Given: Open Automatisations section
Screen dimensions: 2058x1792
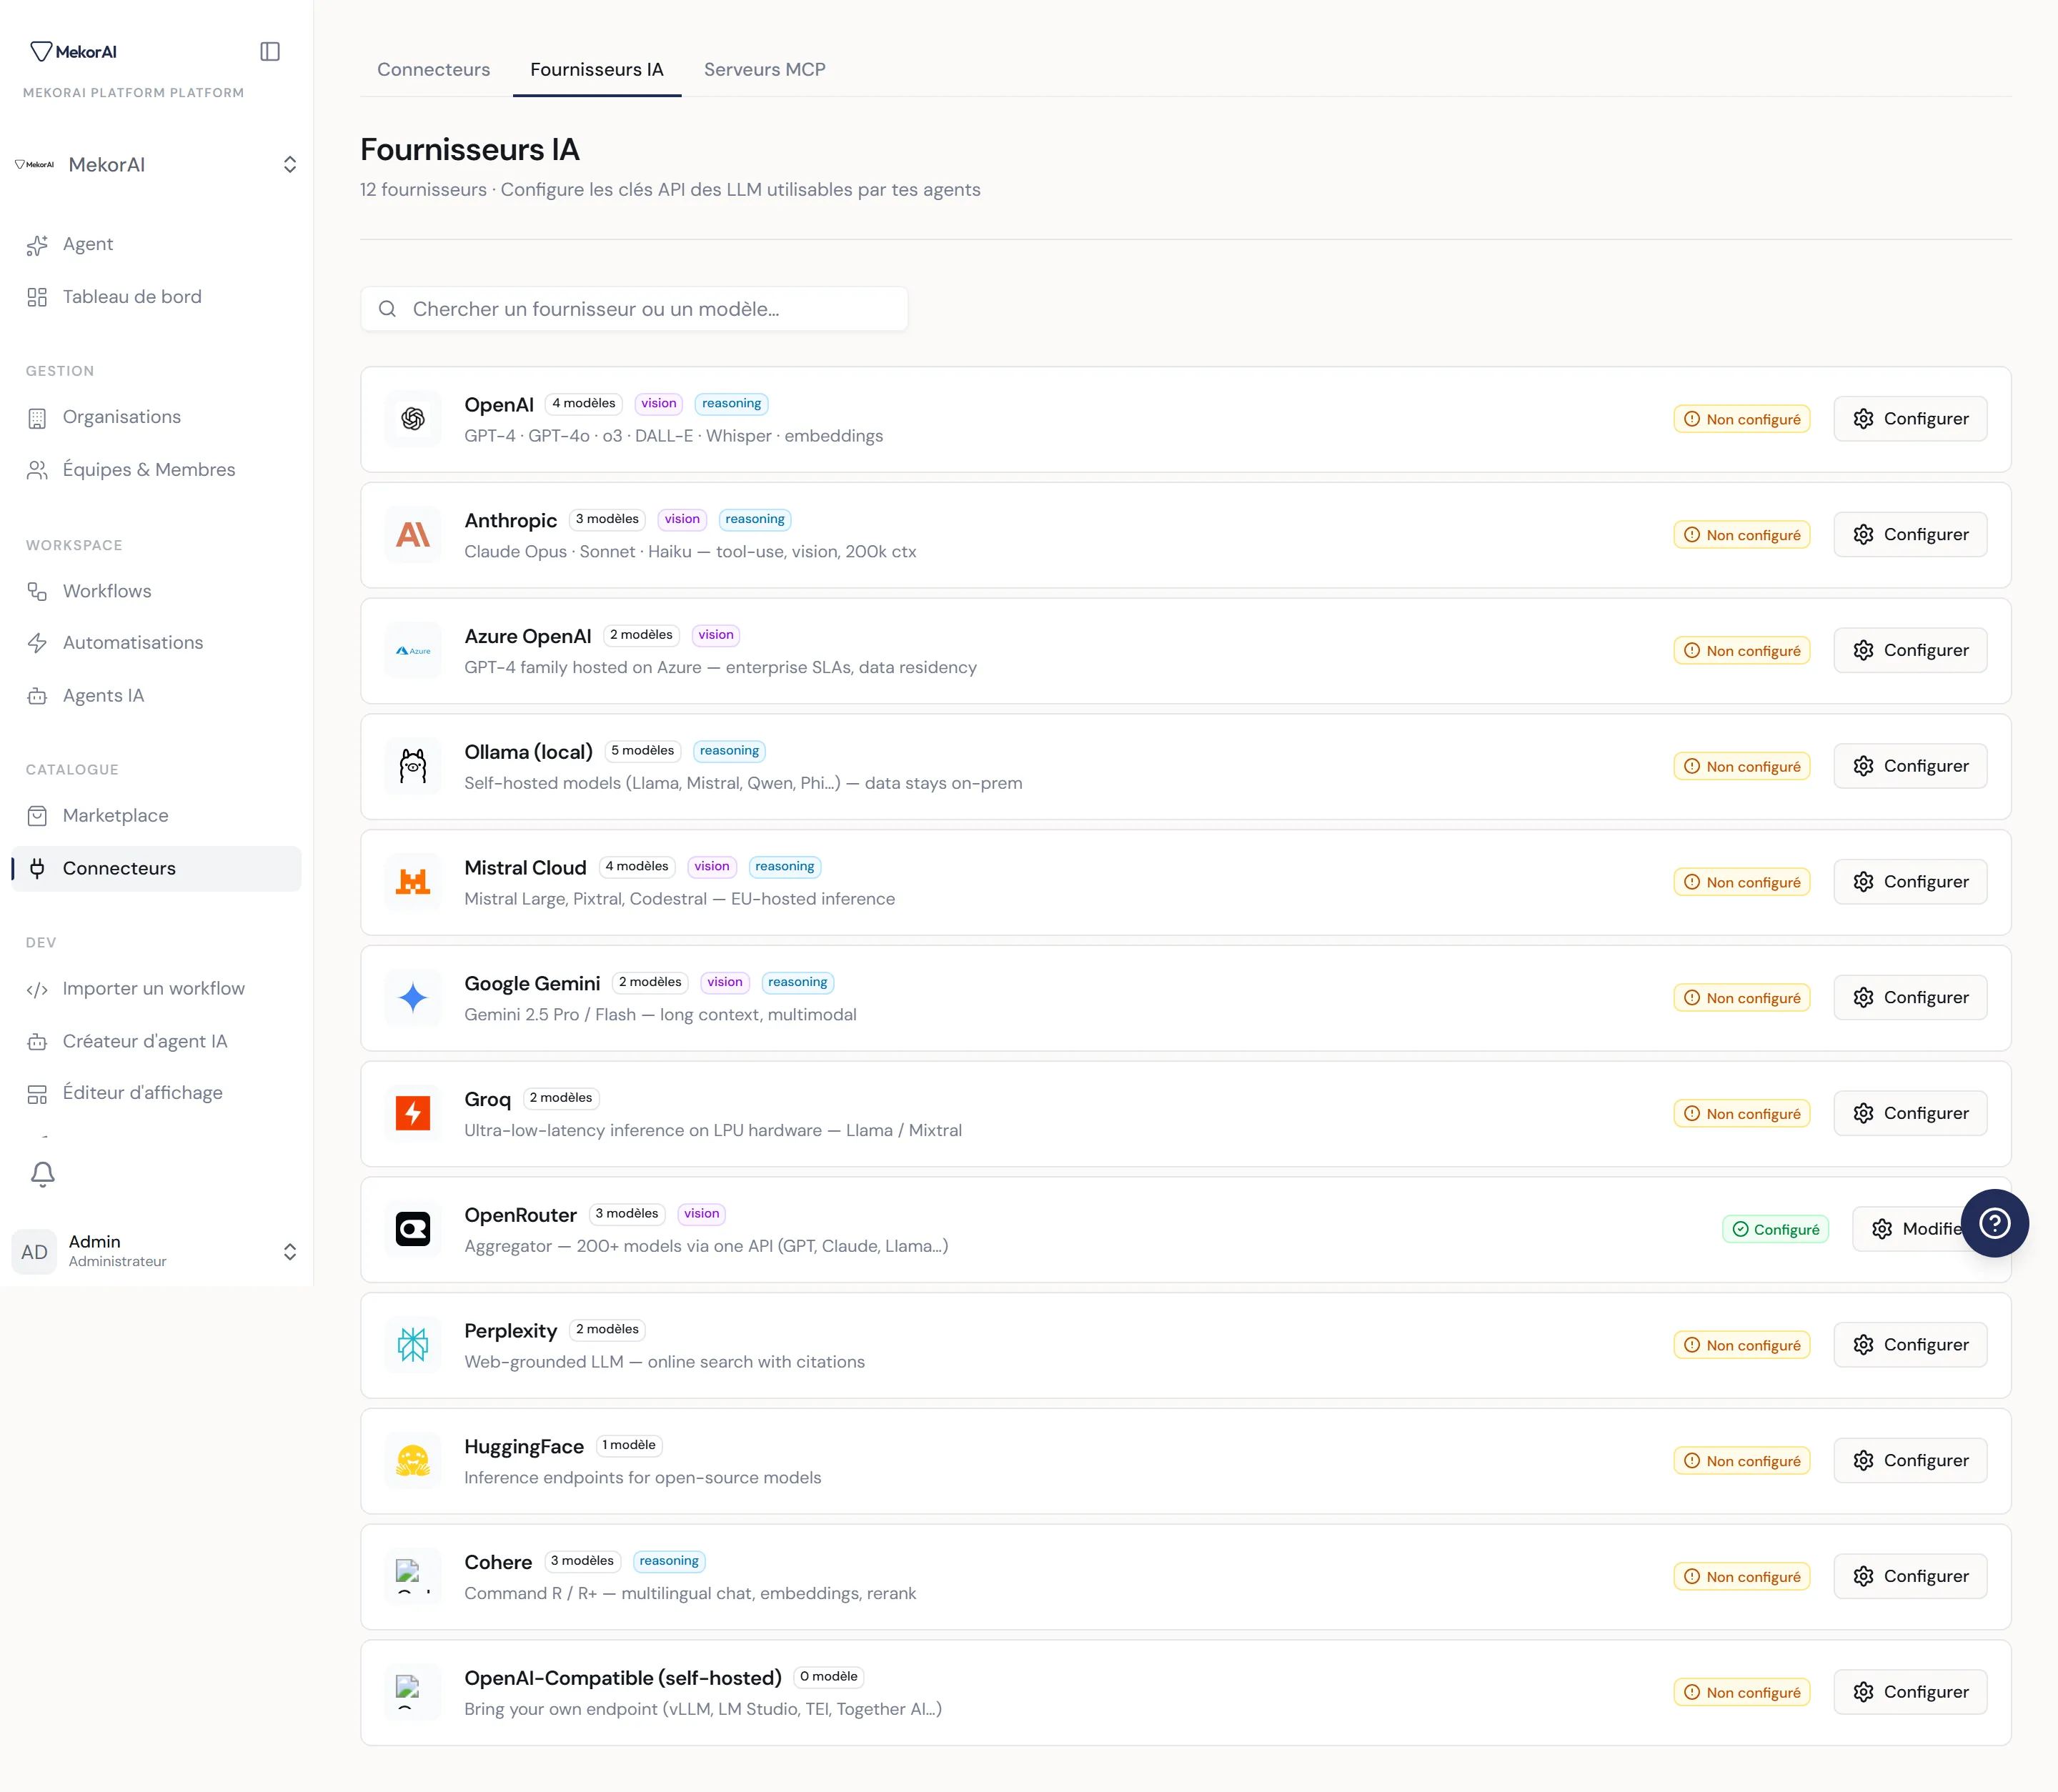Looking at the screenshot, I should pyautogui.click(x=156, y=643).
